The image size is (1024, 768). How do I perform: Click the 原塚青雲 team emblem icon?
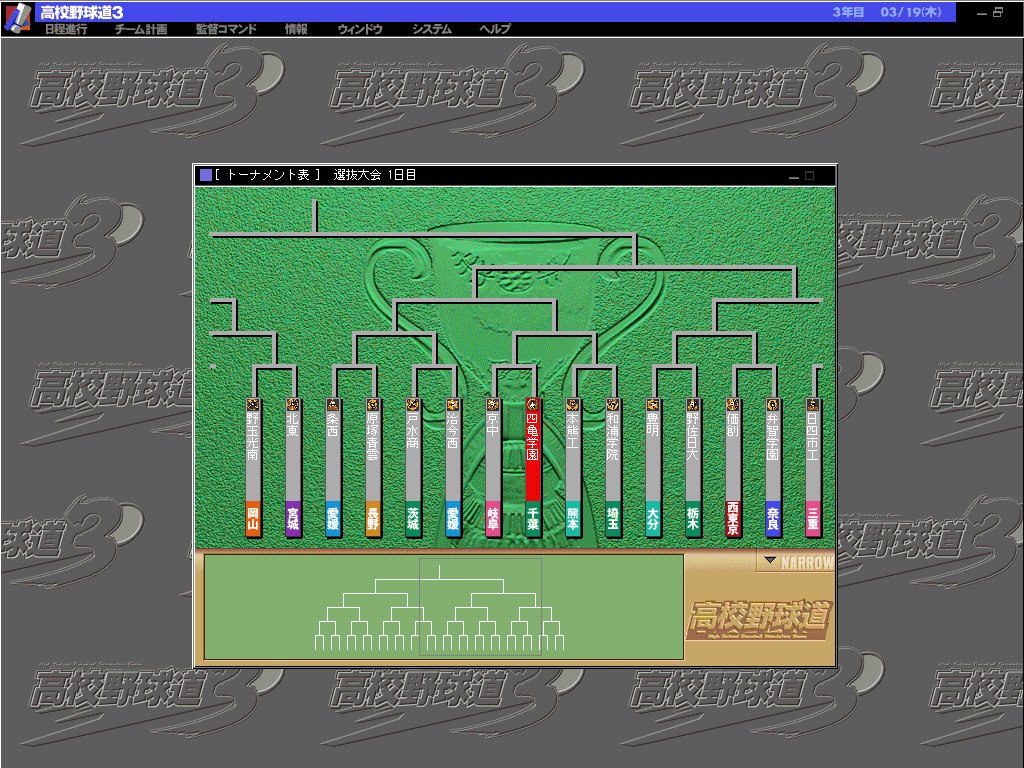click(373, 404)
